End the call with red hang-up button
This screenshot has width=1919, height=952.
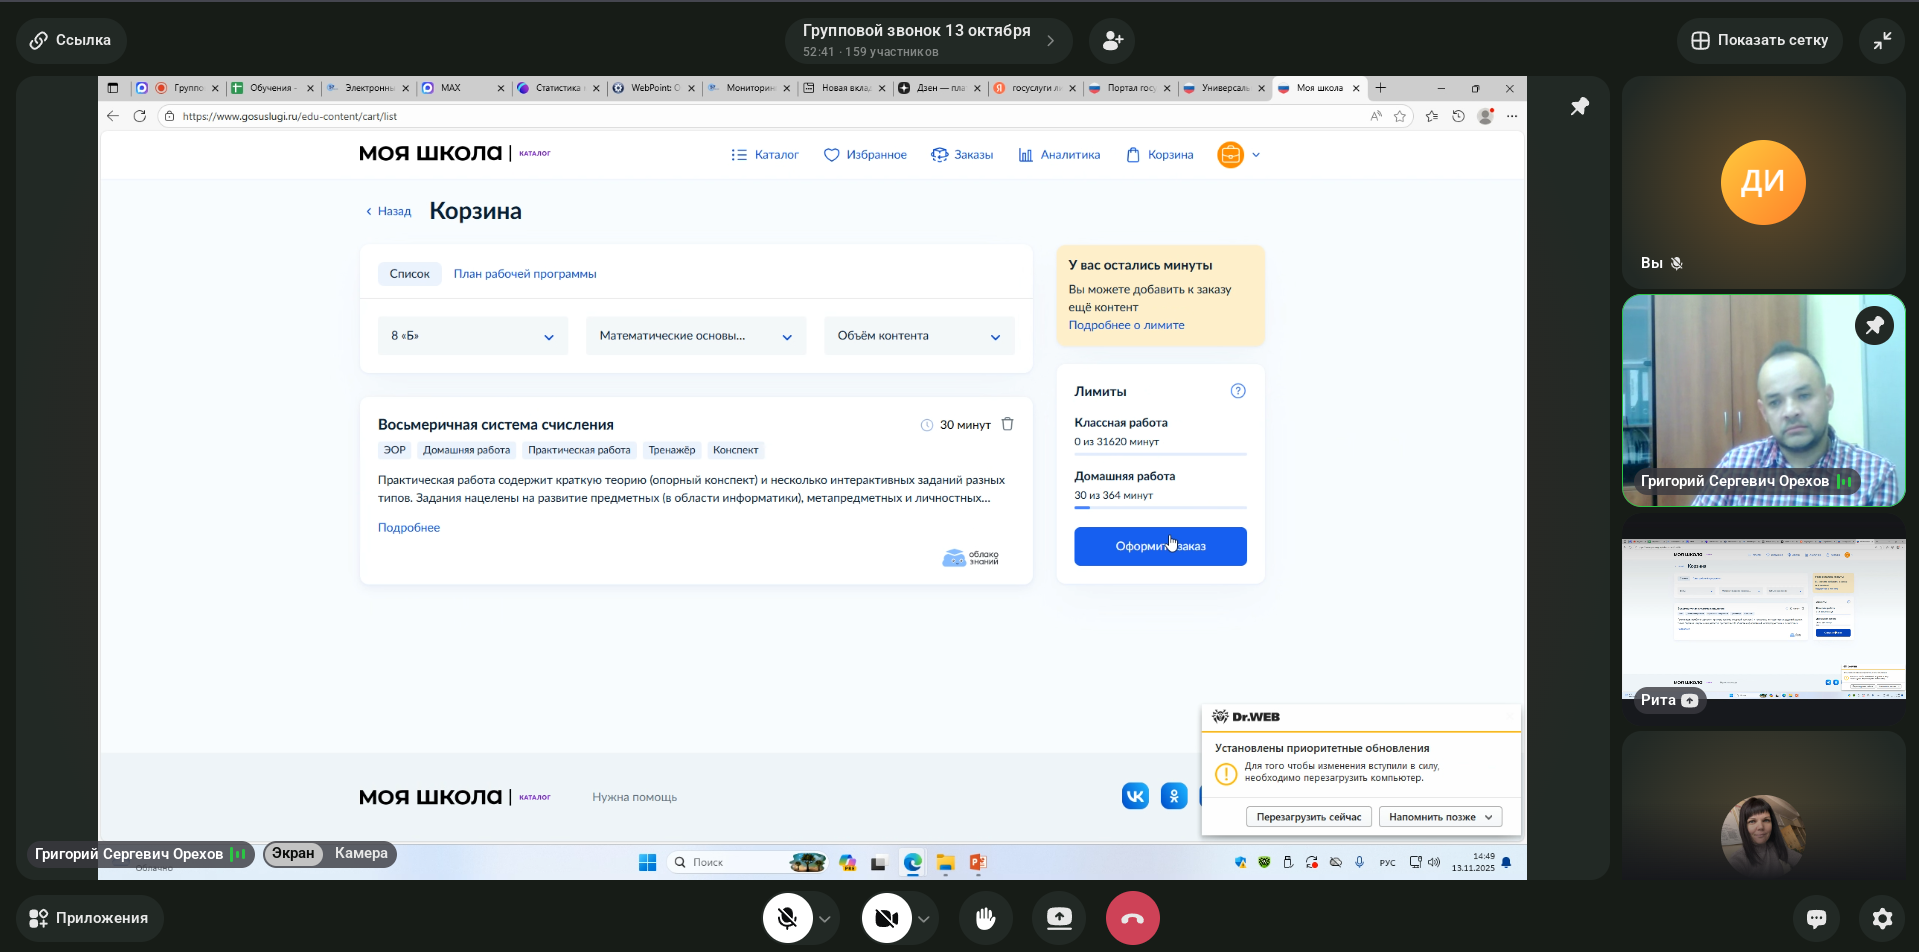[x=1132, y=918]
